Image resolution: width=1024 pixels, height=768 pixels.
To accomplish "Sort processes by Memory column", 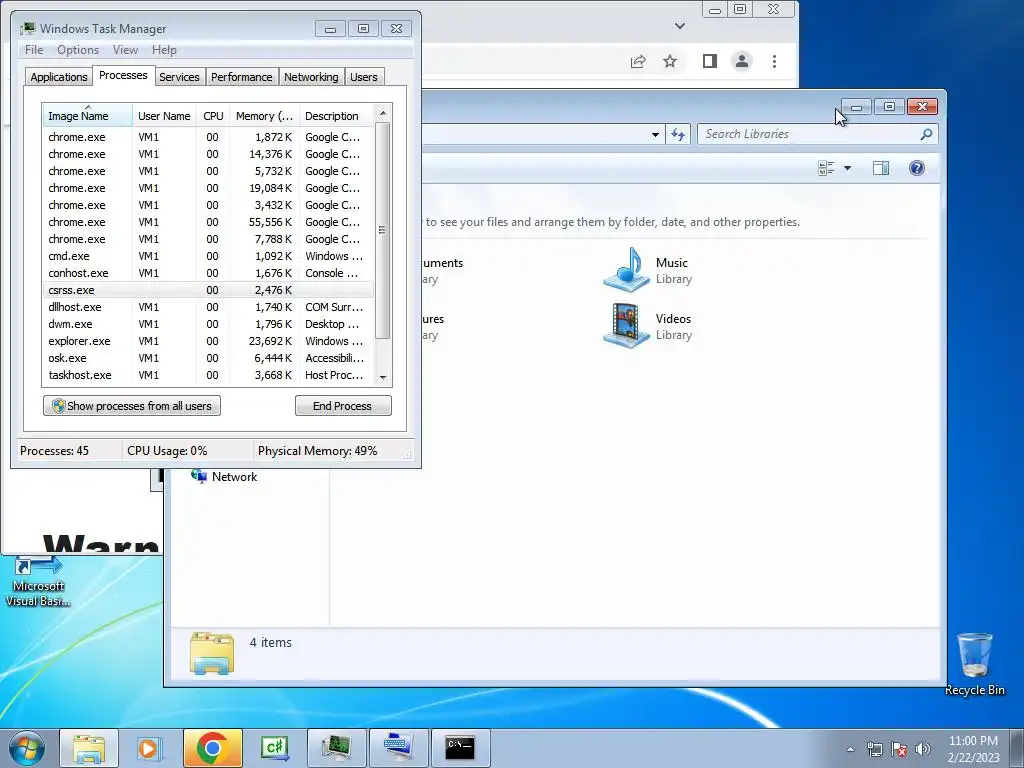I will 264,116.
